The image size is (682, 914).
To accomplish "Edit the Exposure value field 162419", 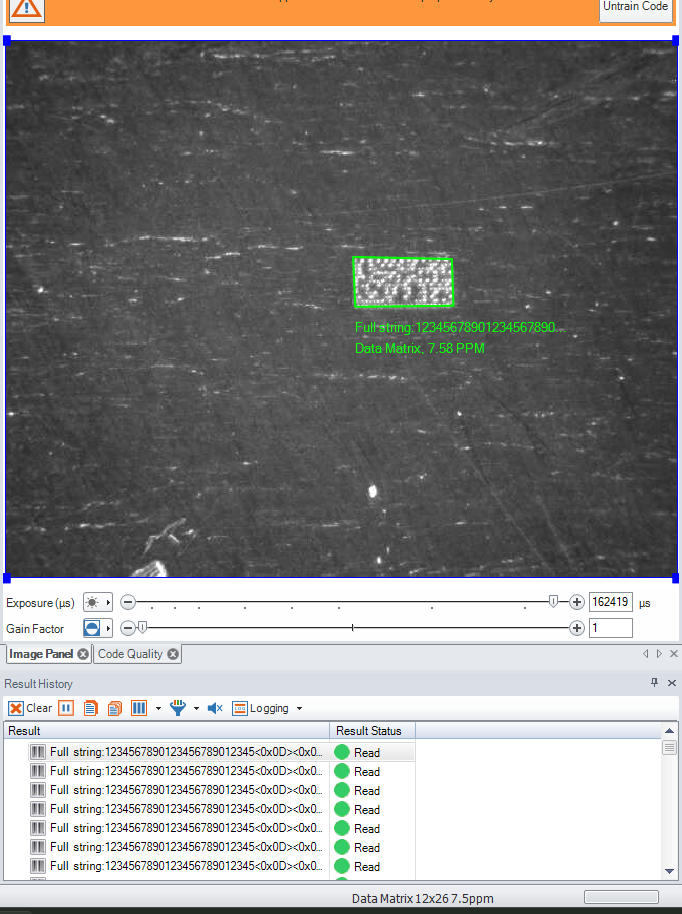I will 610,602.
